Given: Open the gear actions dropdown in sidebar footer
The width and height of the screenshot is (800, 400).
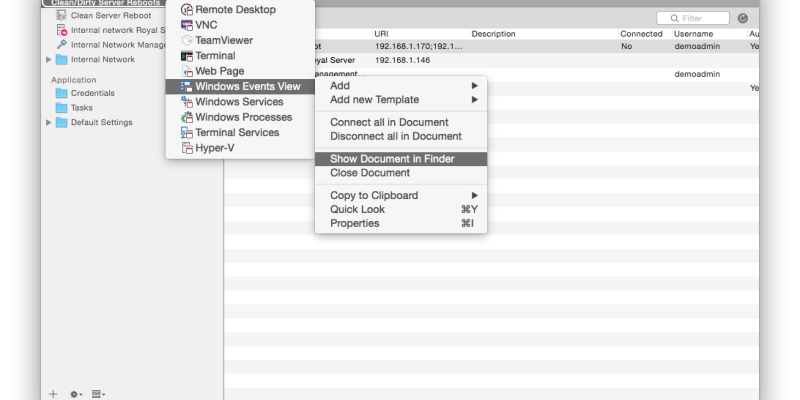Looking at the screenshot, I should (x=75, y=394).
